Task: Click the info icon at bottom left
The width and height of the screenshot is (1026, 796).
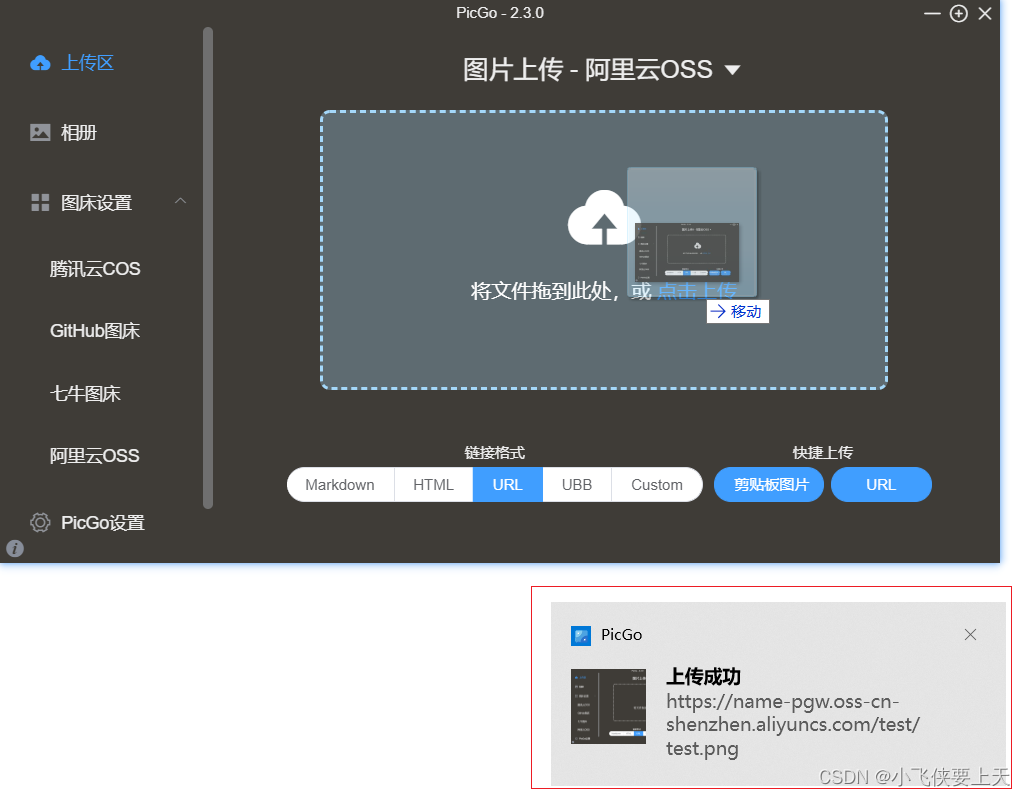Action: click(x=14, y=549)
